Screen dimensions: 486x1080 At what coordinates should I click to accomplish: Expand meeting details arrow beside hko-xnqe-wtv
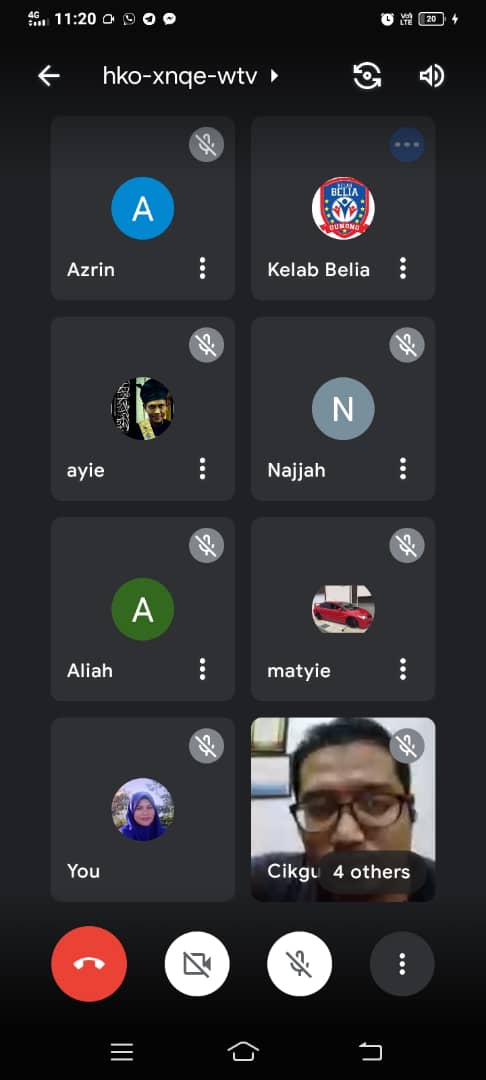pyautogui.click(x=274, y=76)
